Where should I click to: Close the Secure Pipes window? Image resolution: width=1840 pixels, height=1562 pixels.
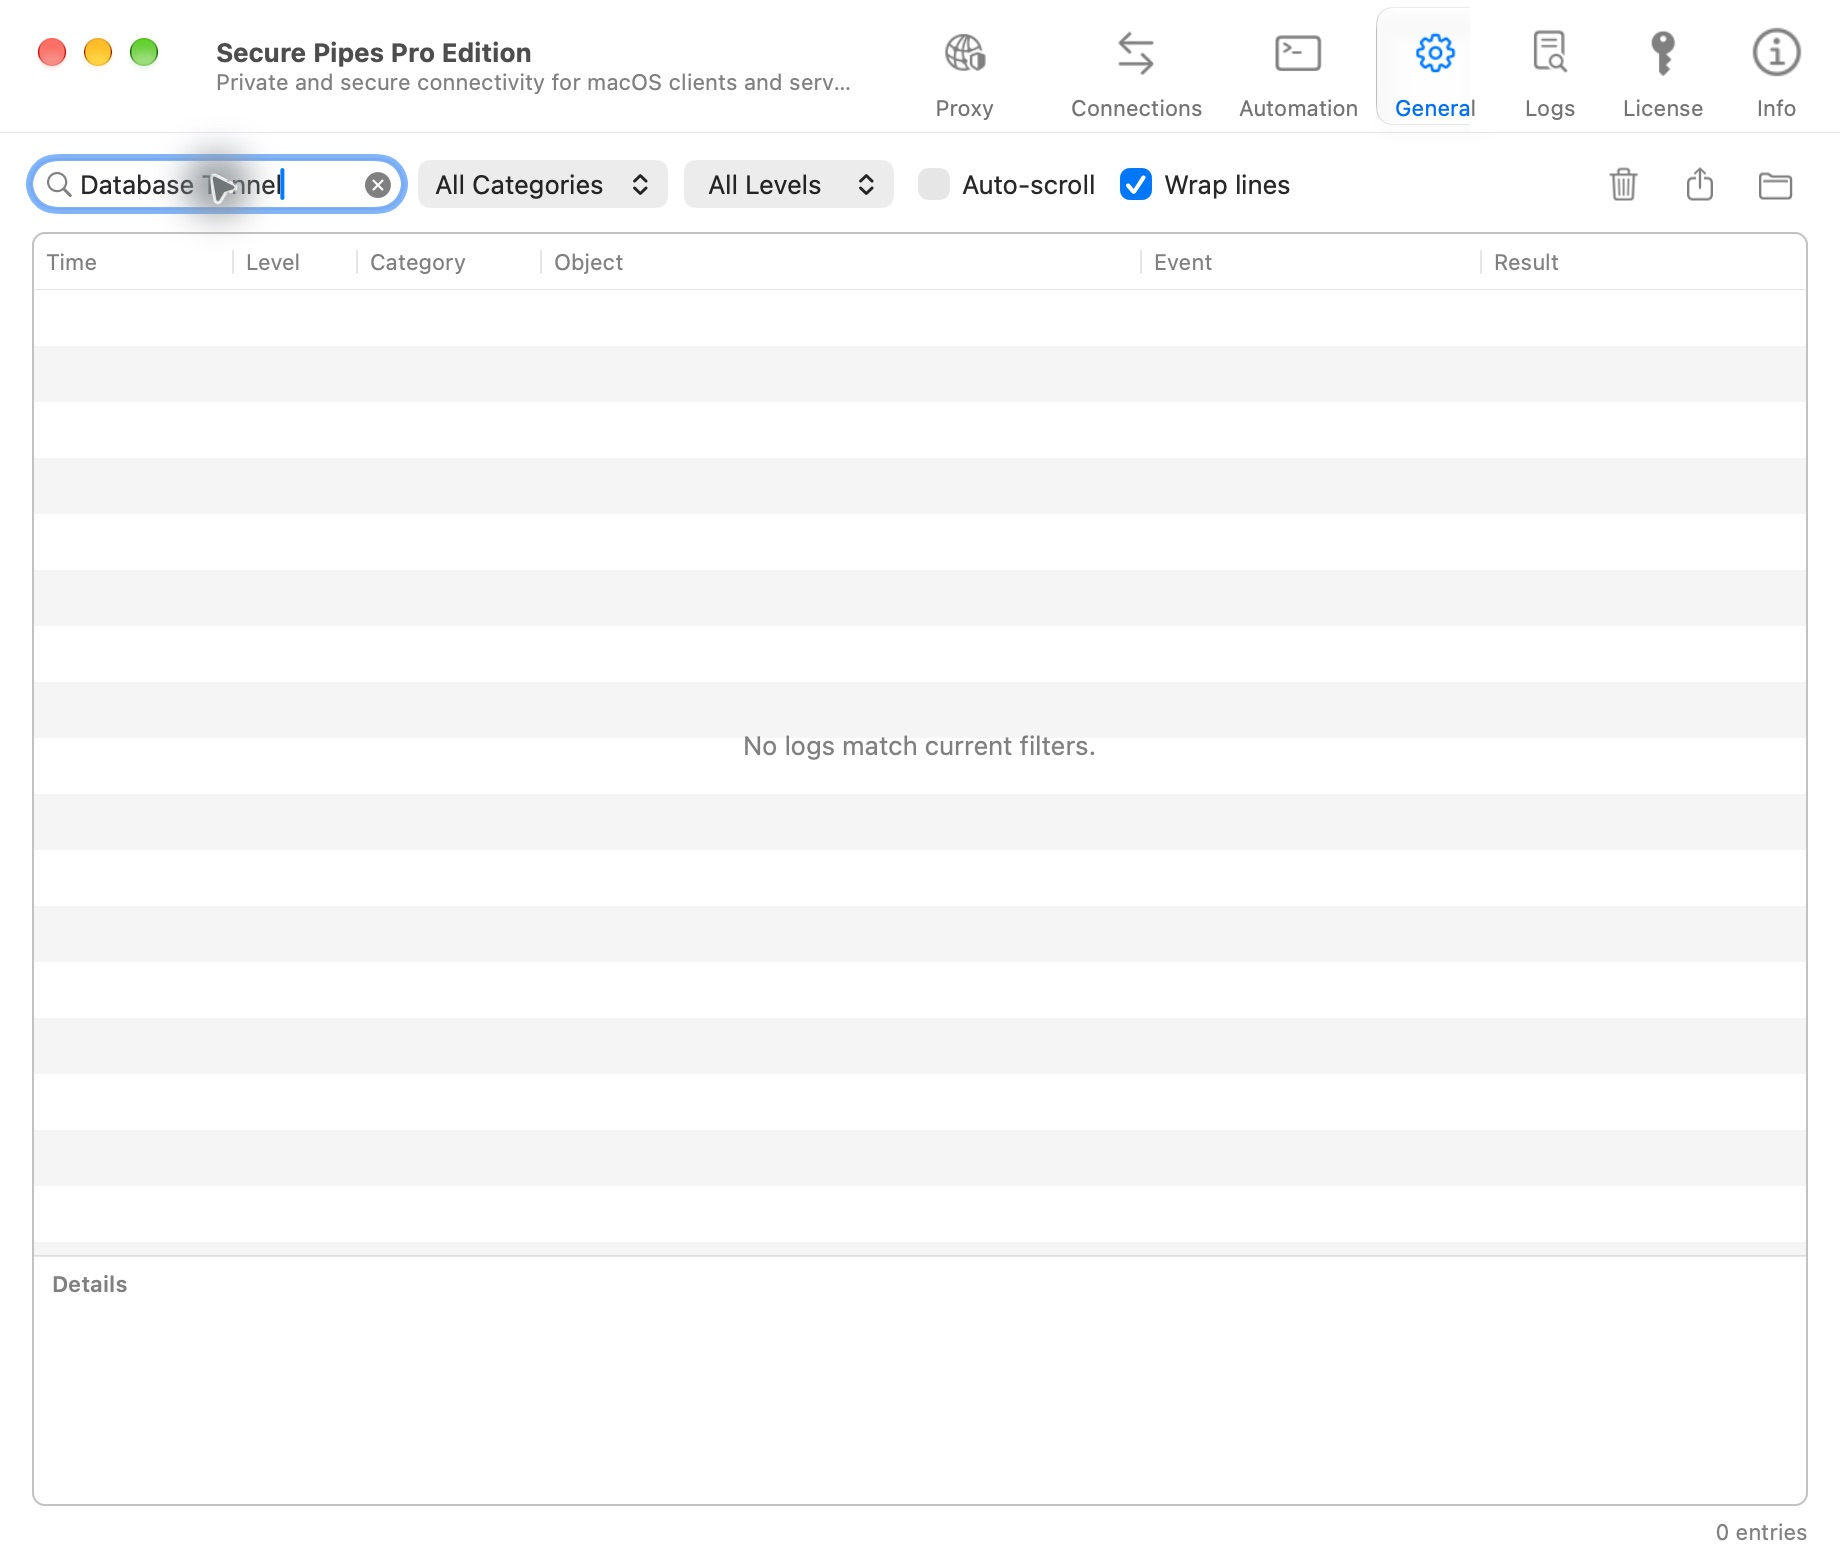[x=52, y=52]
